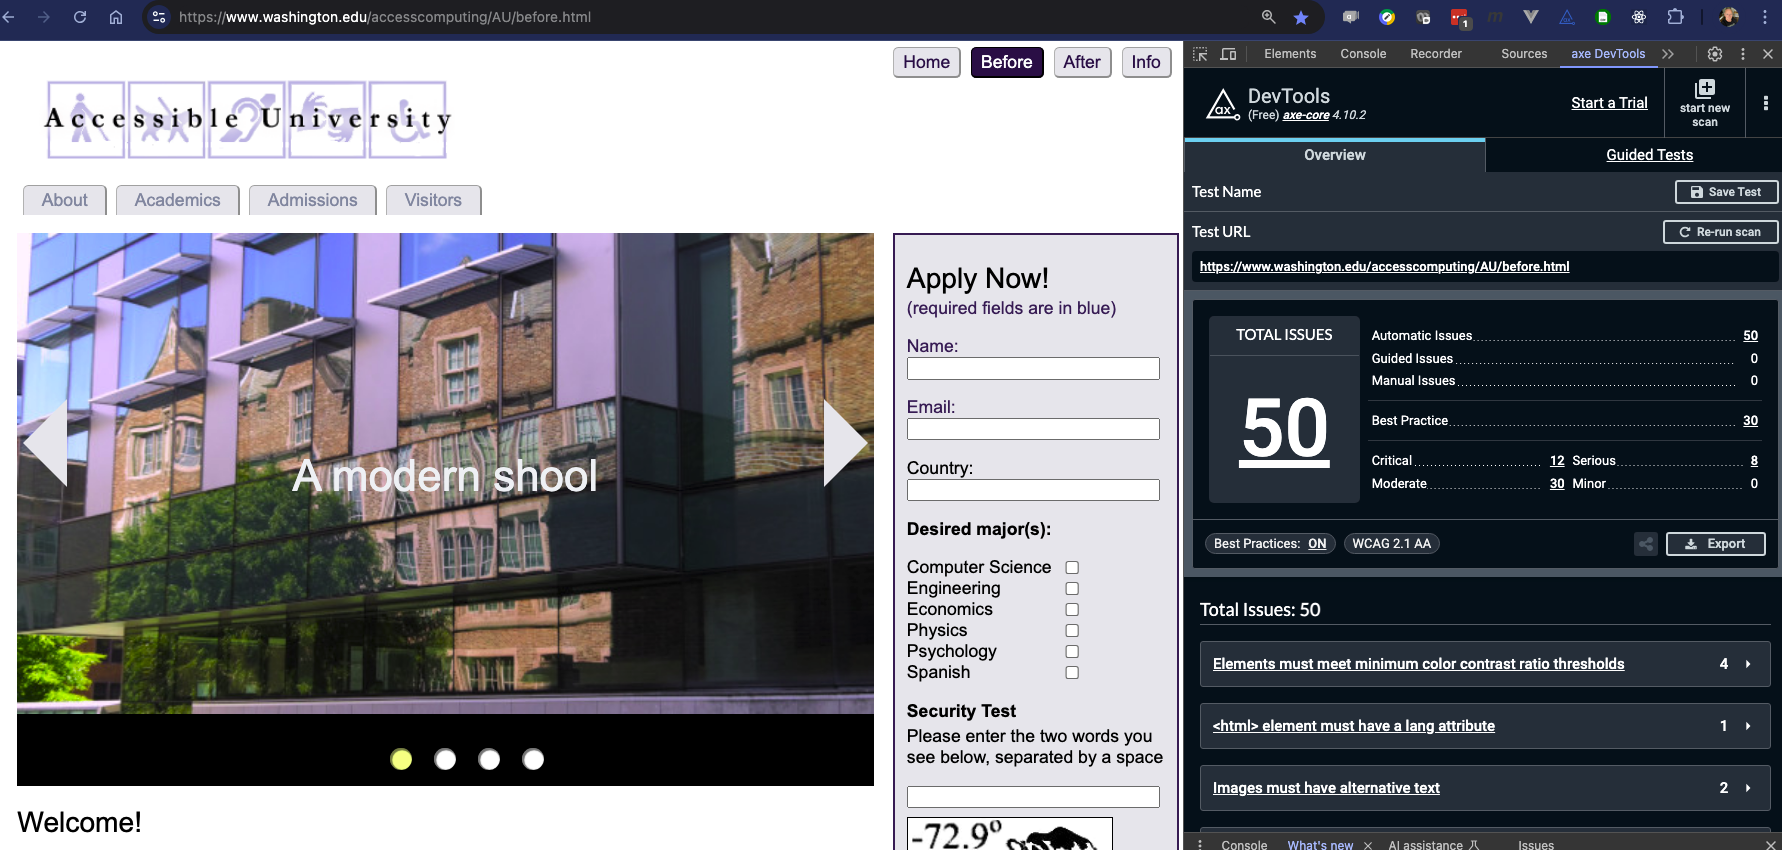Open Chrome's three-dot main menu
The image size is (1782, 850).
pos(1765,17)
